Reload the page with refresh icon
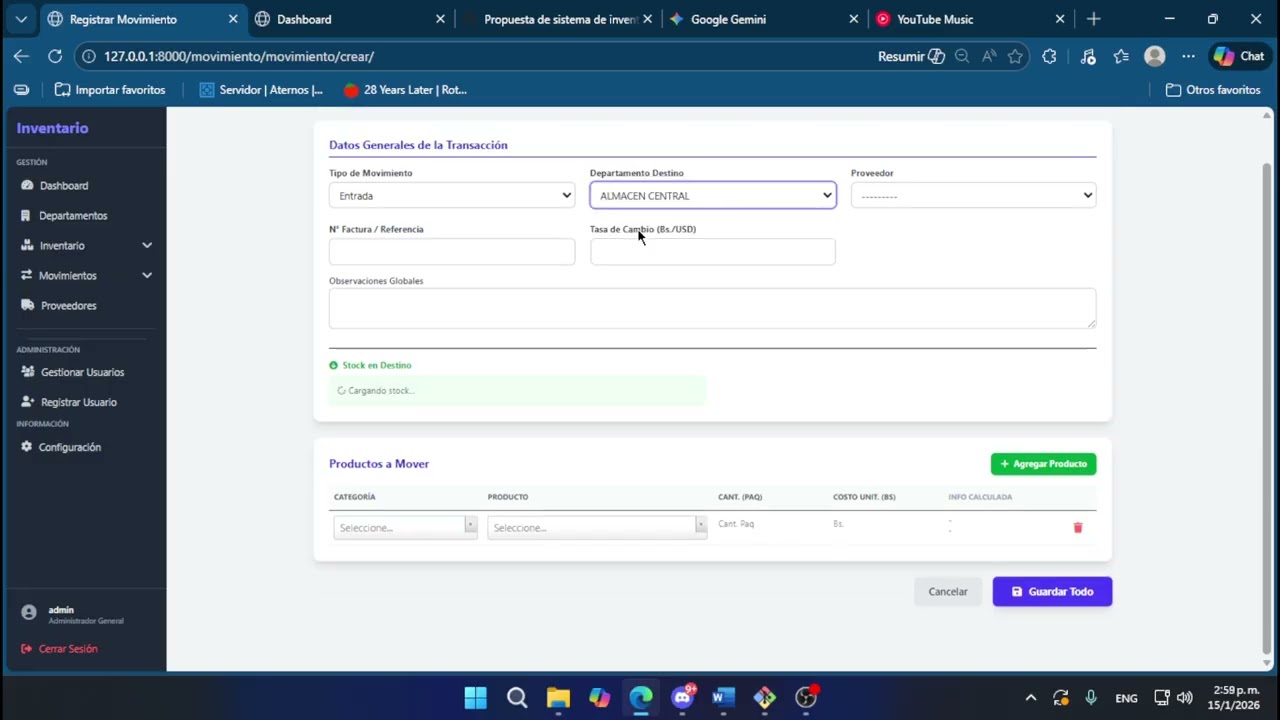Image resolution: width=1280 pixels, height=720 pixels. (55, 56)
